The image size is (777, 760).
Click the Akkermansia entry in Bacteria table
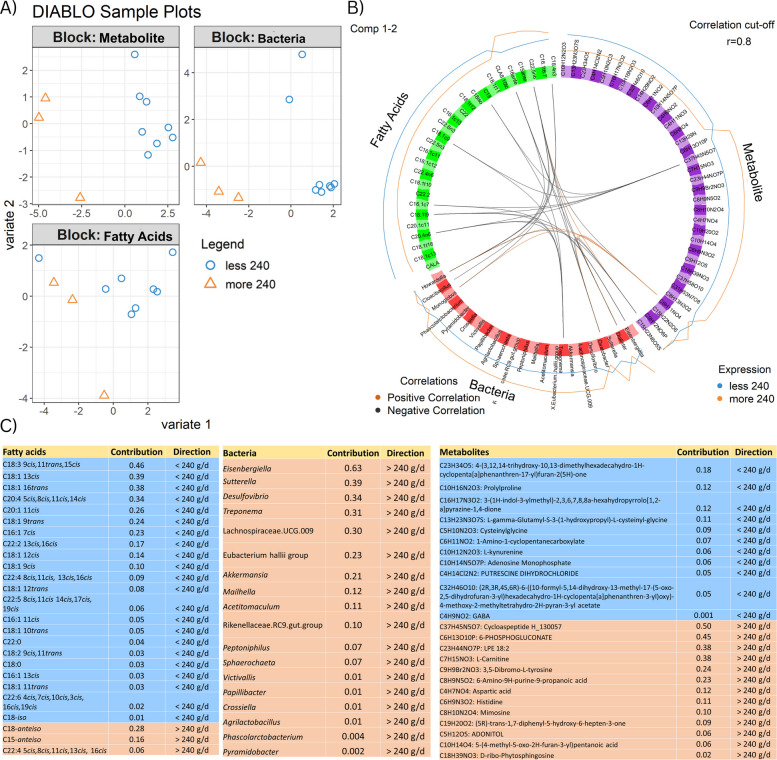pyautogui.click(x=245, y=575)
